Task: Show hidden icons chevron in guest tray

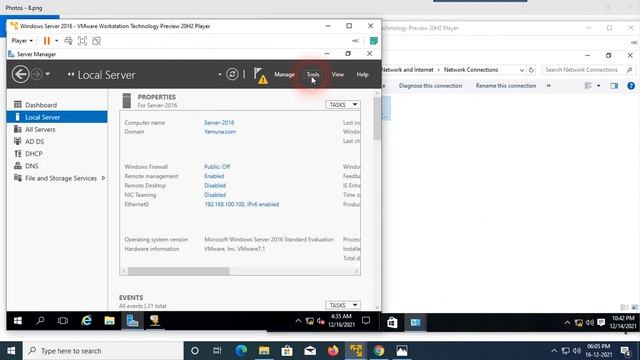Action: 298,321
